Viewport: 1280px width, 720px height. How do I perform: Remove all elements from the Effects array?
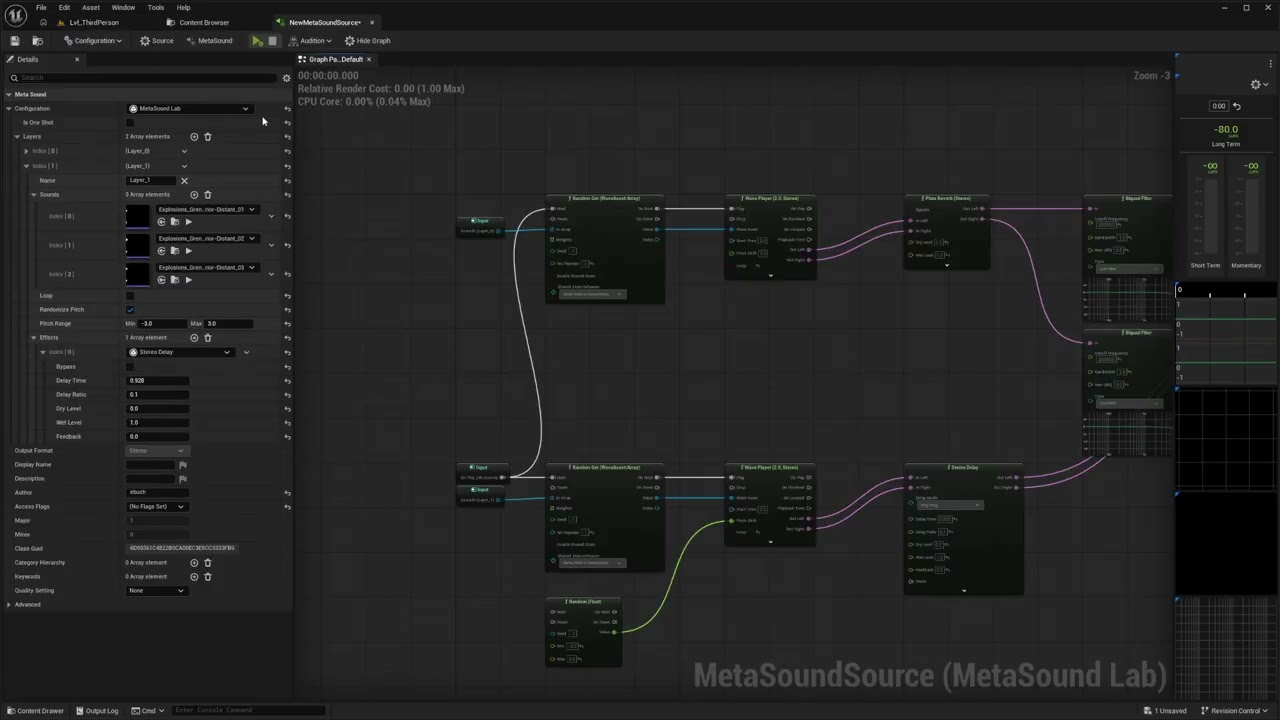pos(208,338)
